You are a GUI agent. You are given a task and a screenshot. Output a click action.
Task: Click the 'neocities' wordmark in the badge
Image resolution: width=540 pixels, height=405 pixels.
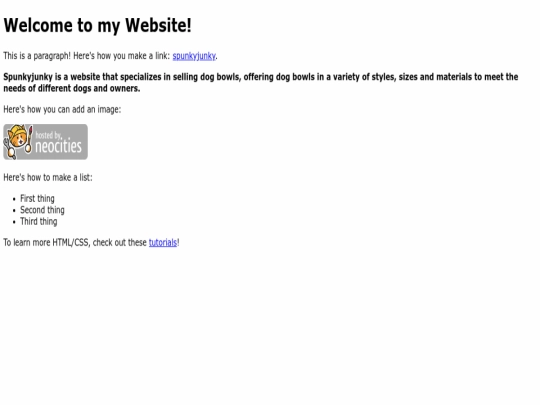click(59, 146)
